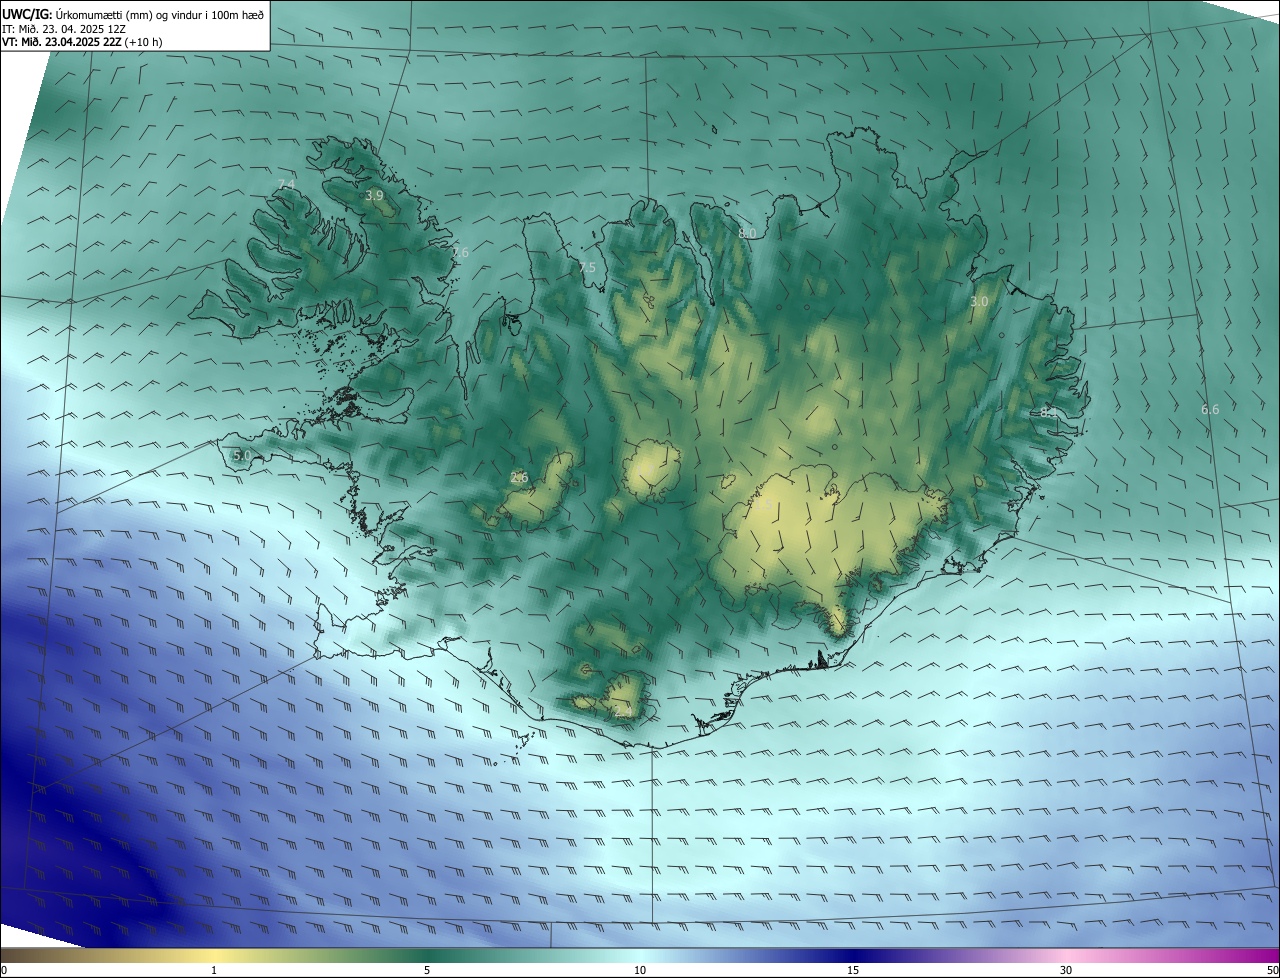Image resolution: width=1280 pixels, height=978 pixels.
Task: Click the 1 tick label on the colour scale
Action: click(x=214, y=970)
